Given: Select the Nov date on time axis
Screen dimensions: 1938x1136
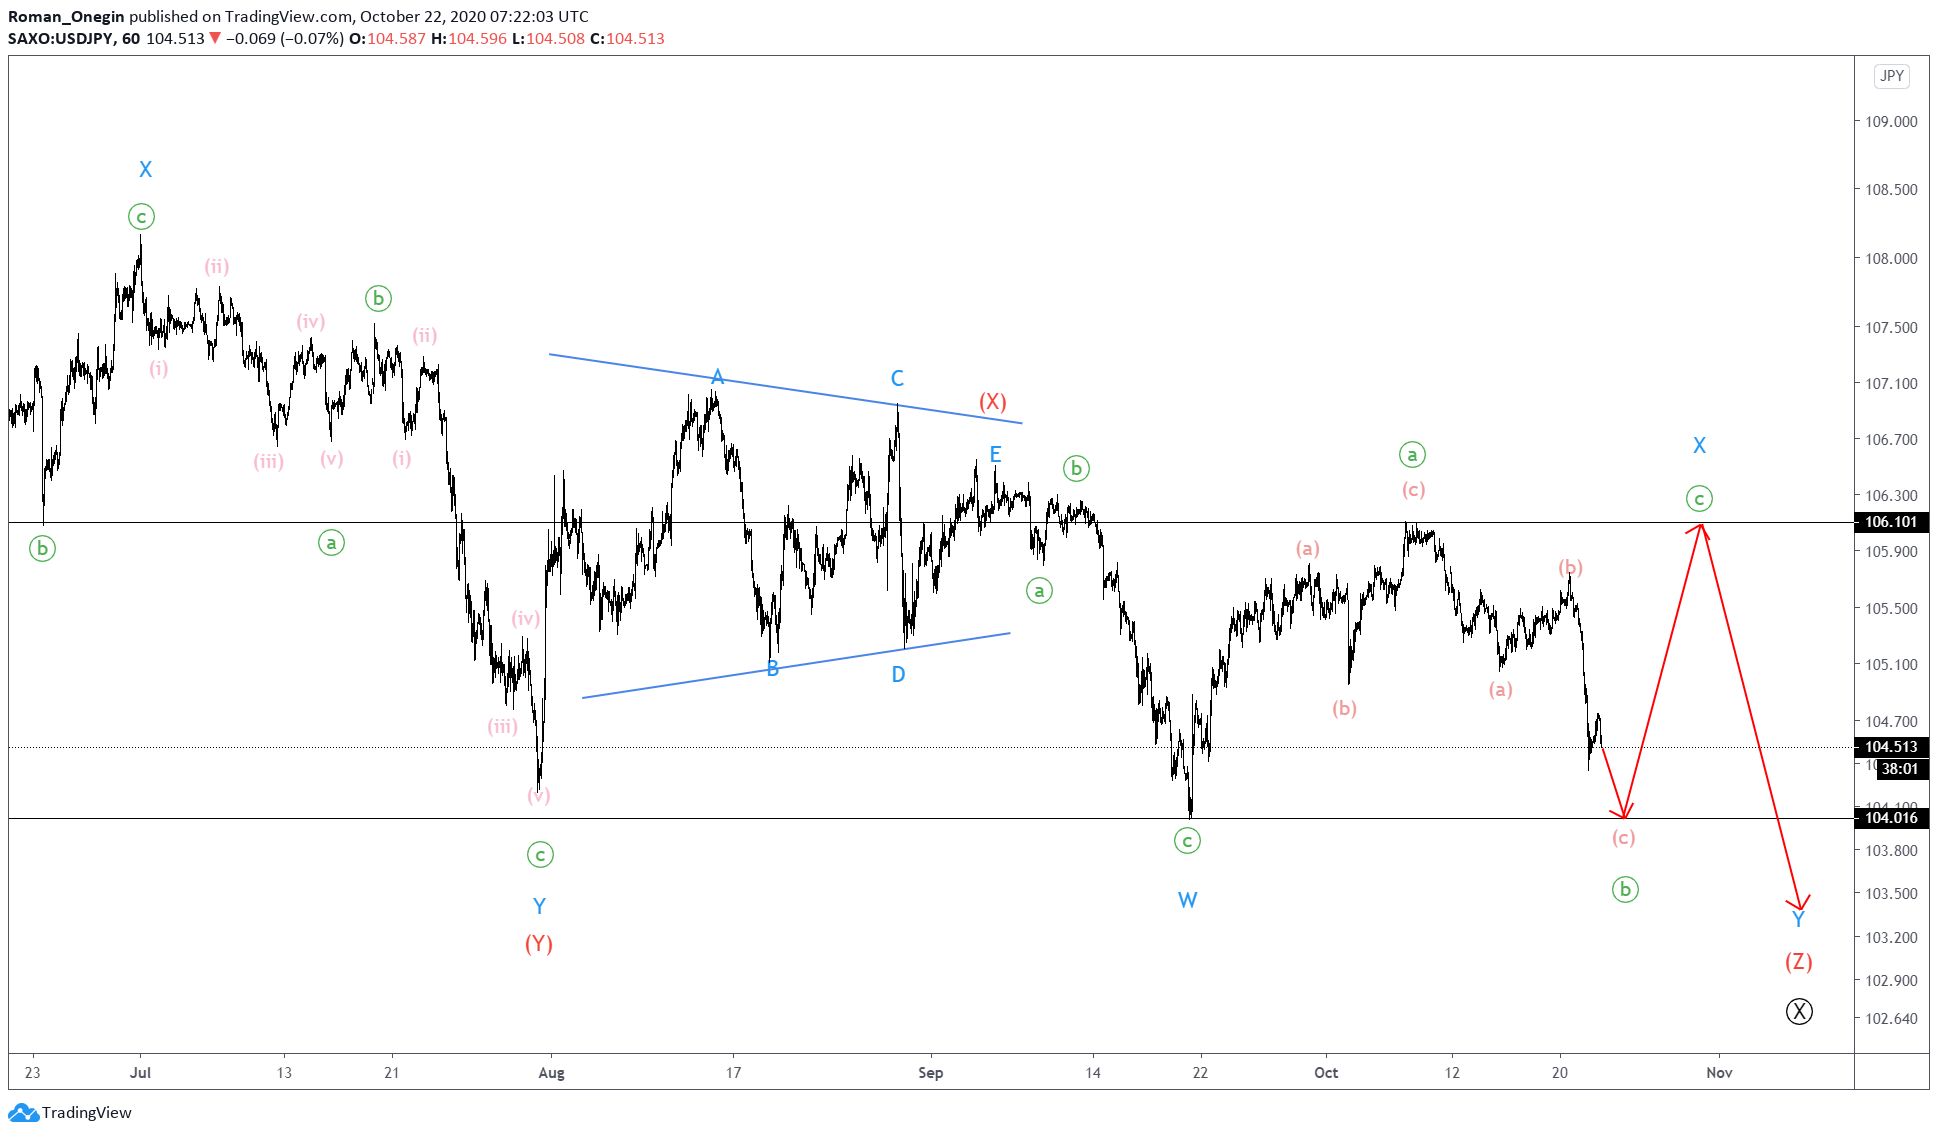Looking at the screenshot, I should (1719, 1073).
